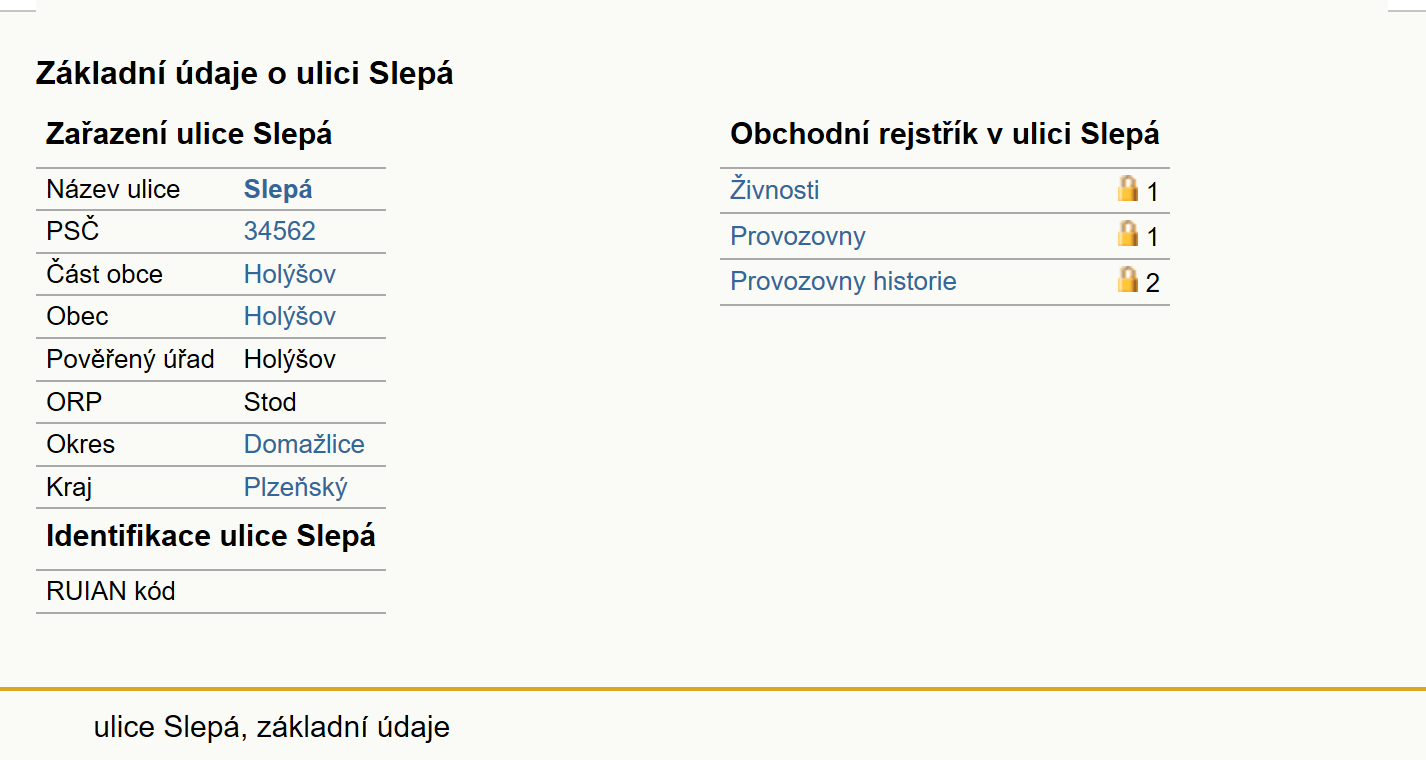The image size is (1426, 760).
Task: Click the Základní údaje o ulici Slepá heading
Action: 245,73
